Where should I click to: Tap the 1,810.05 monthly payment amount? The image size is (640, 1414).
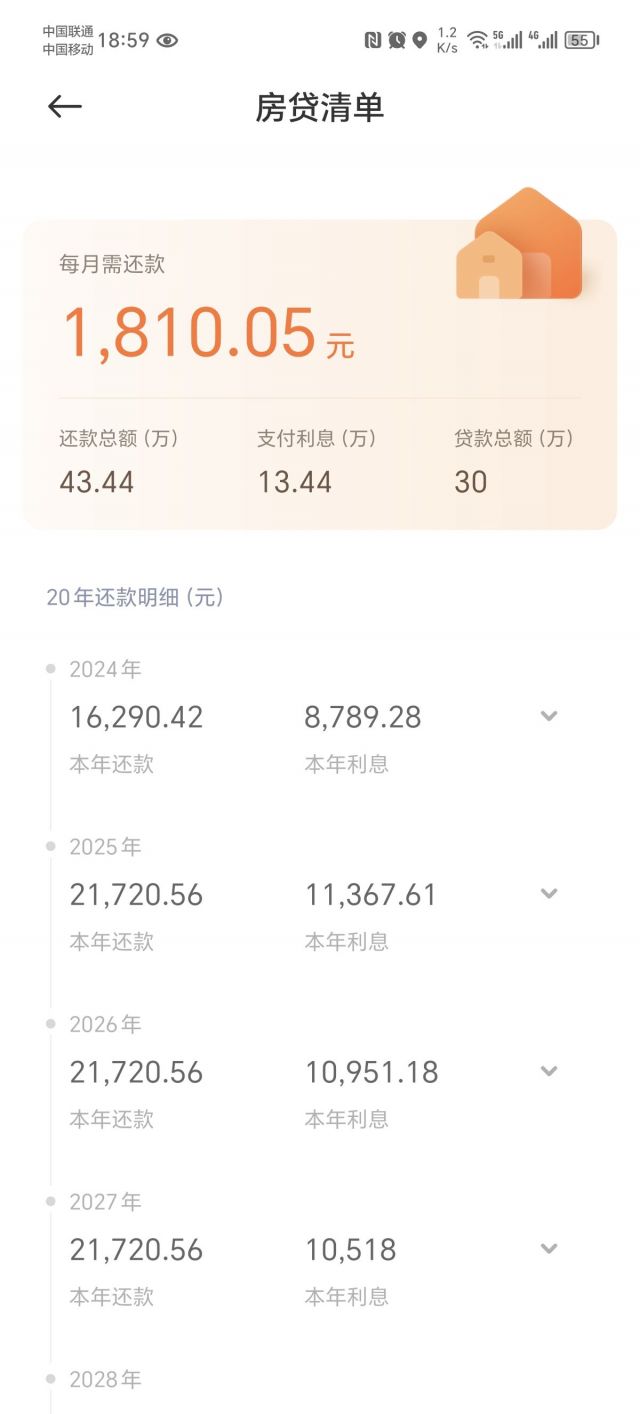pos(190,333)
